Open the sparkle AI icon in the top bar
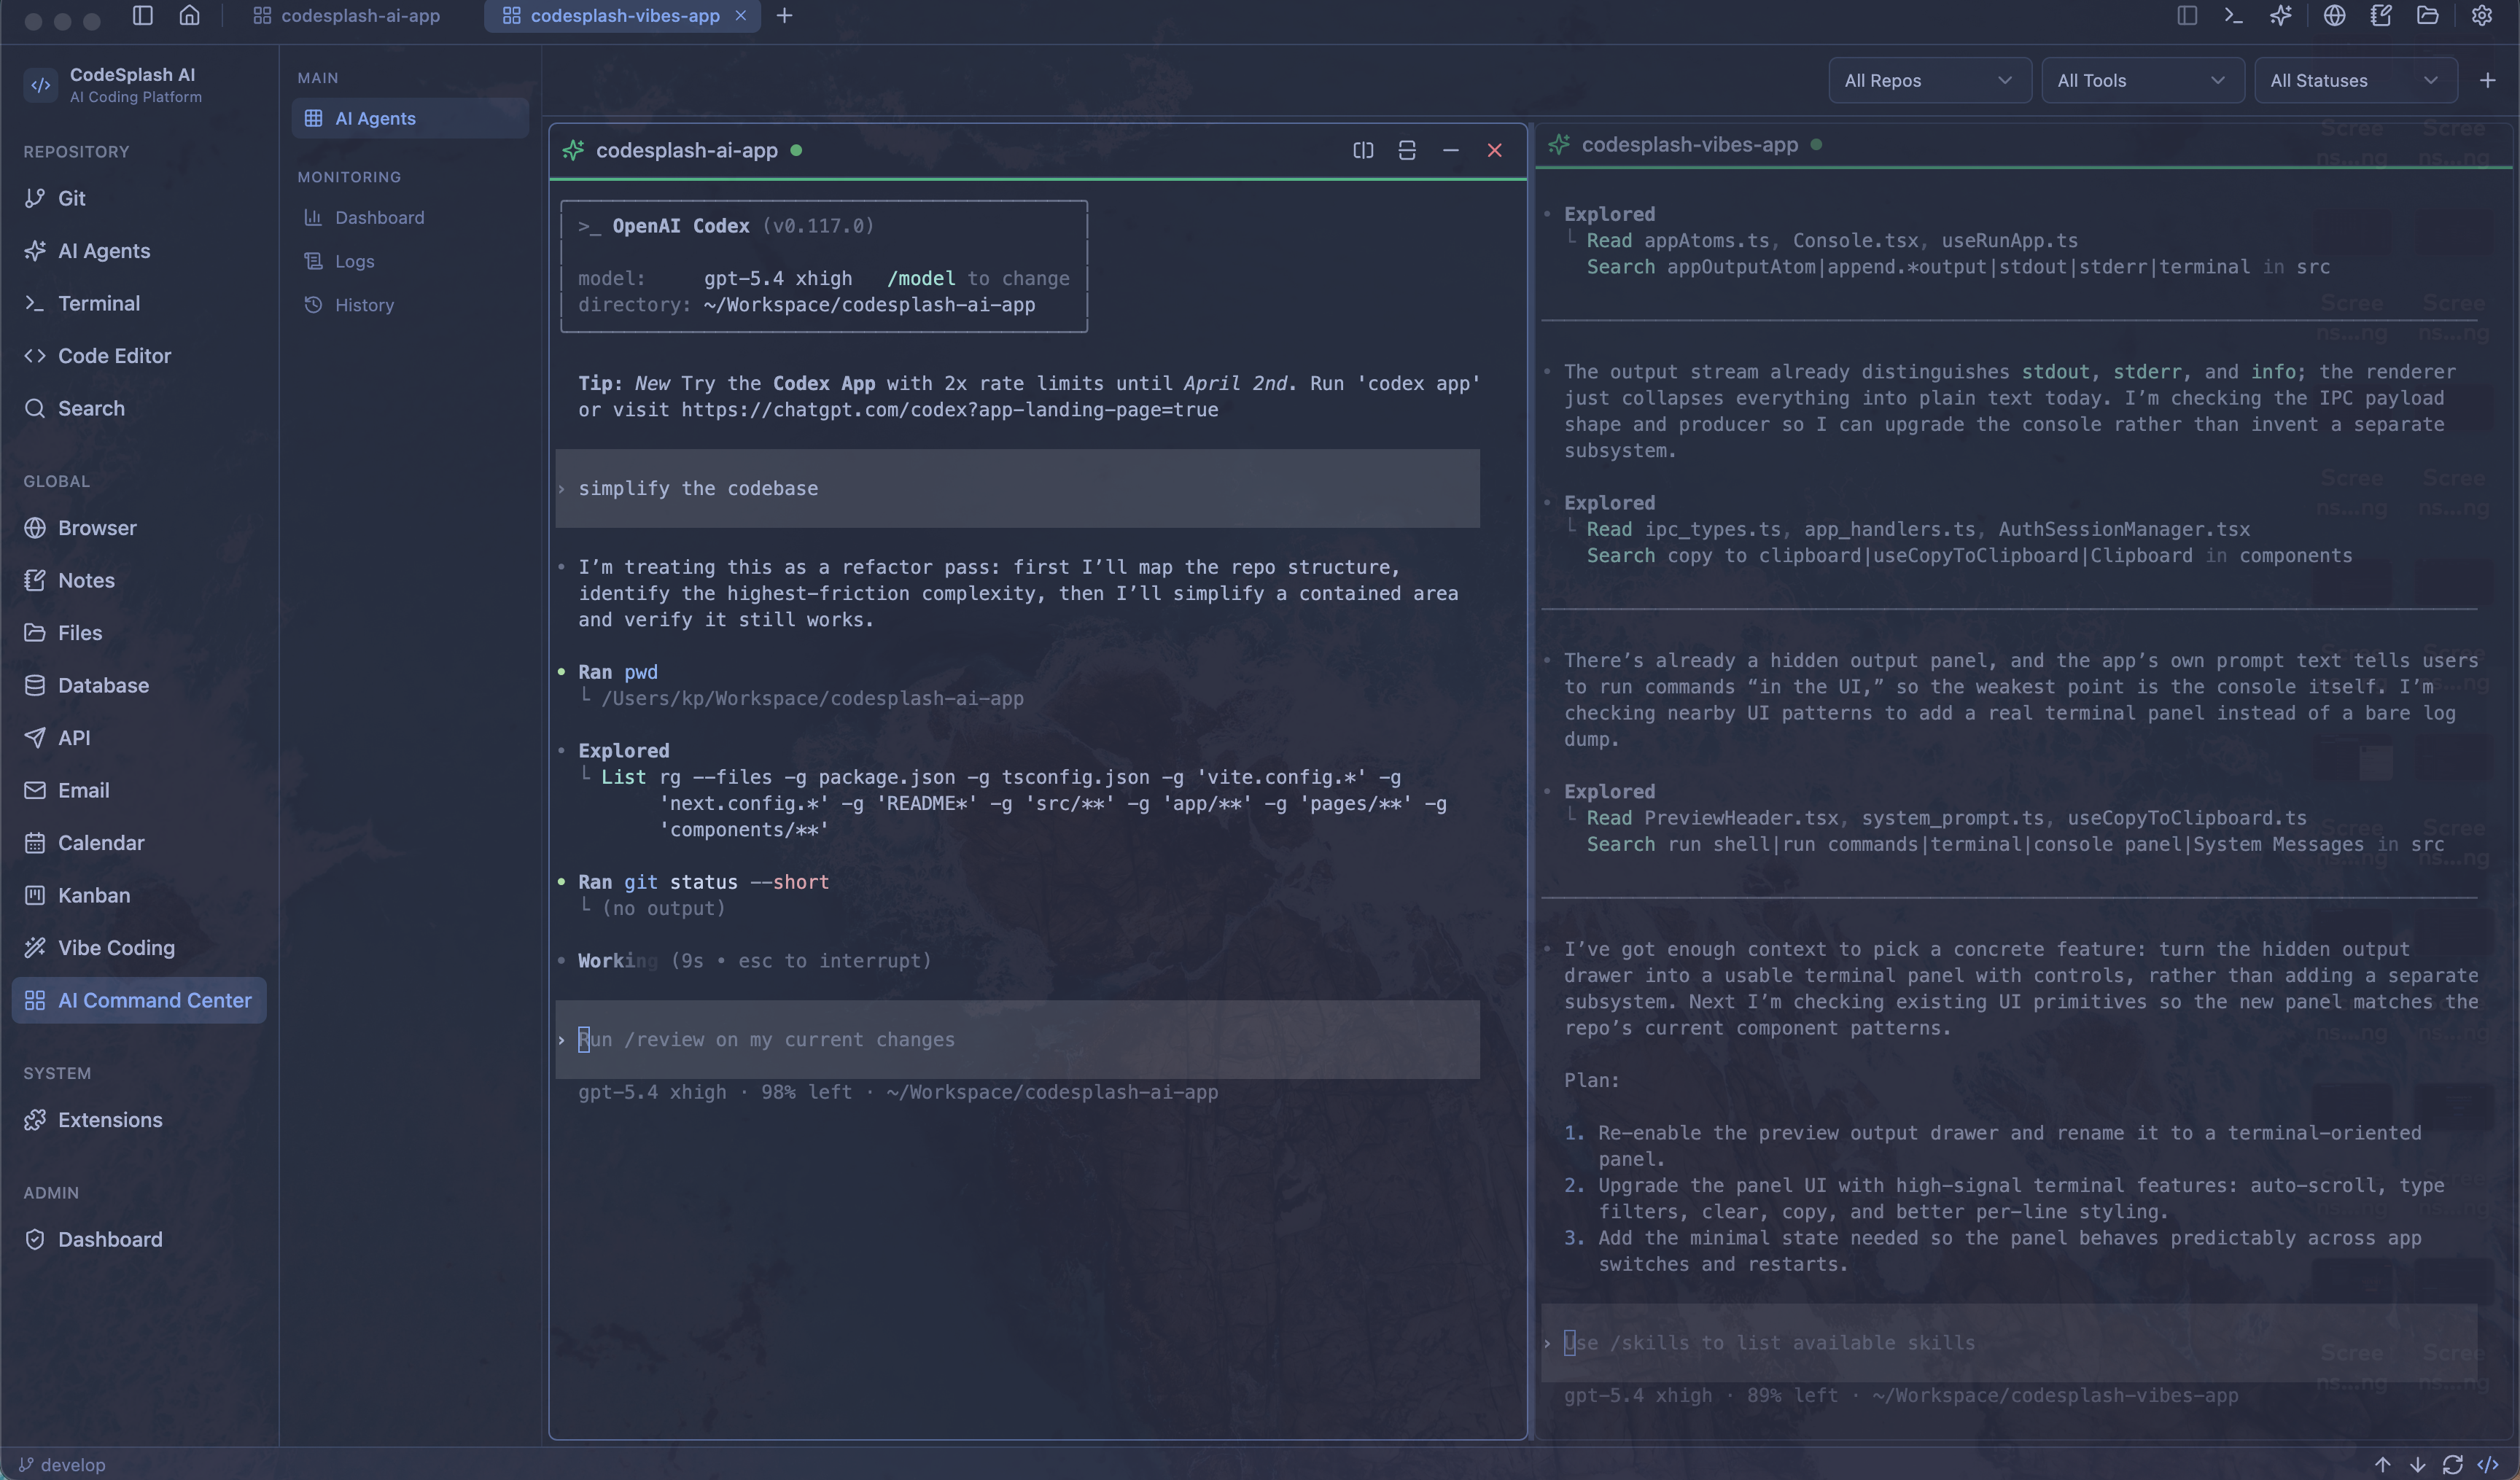The image size is (2520, 1480). point(2281,16)
